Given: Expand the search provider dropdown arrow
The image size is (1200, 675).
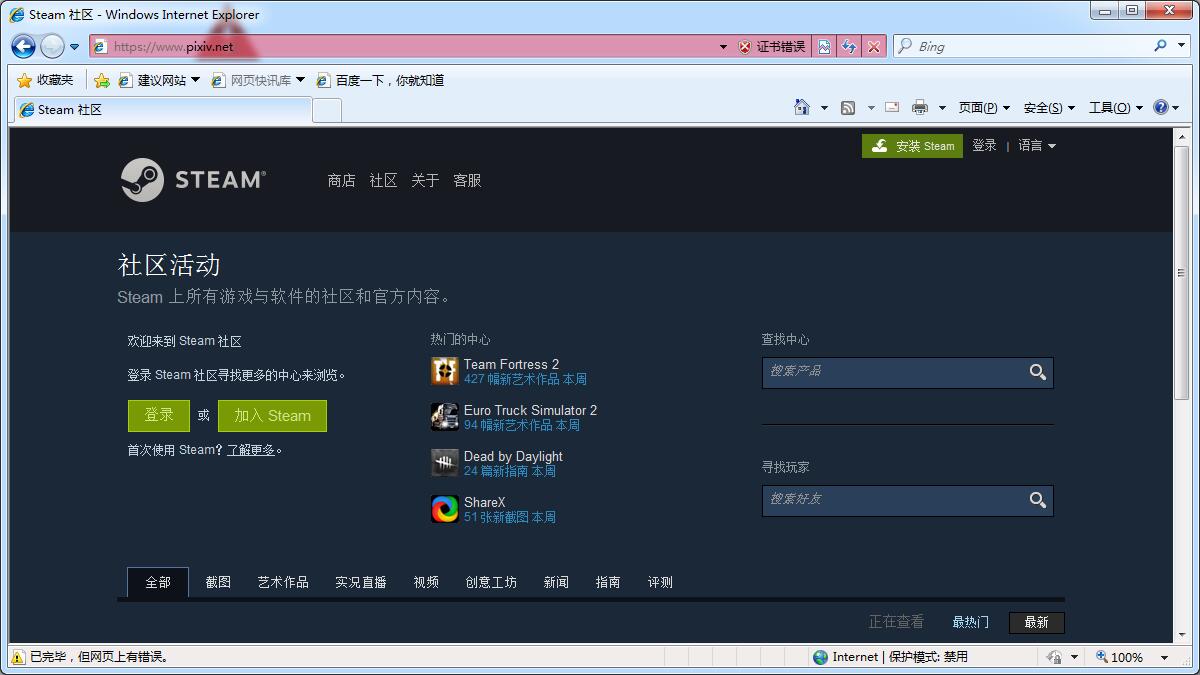Looking at the screenshot, I should point(1180,46).
